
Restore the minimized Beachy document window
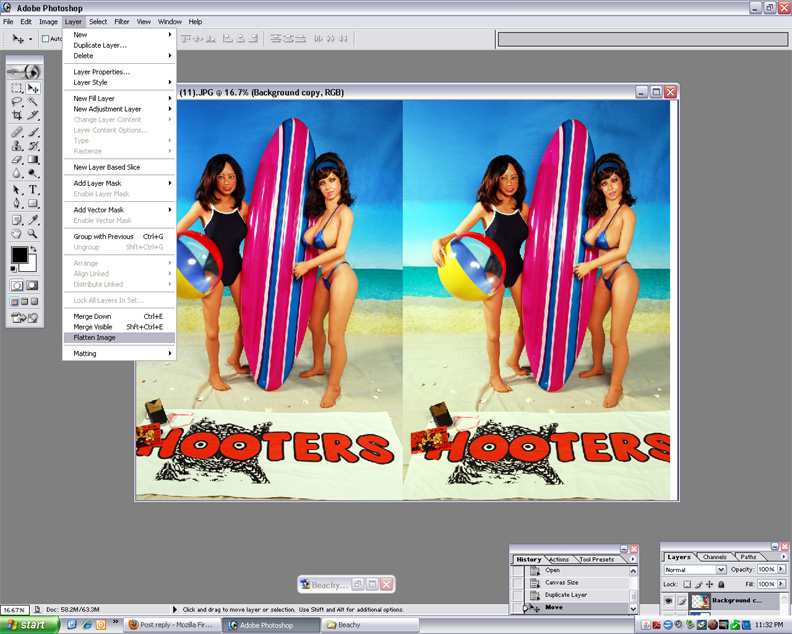coord(358,584)
